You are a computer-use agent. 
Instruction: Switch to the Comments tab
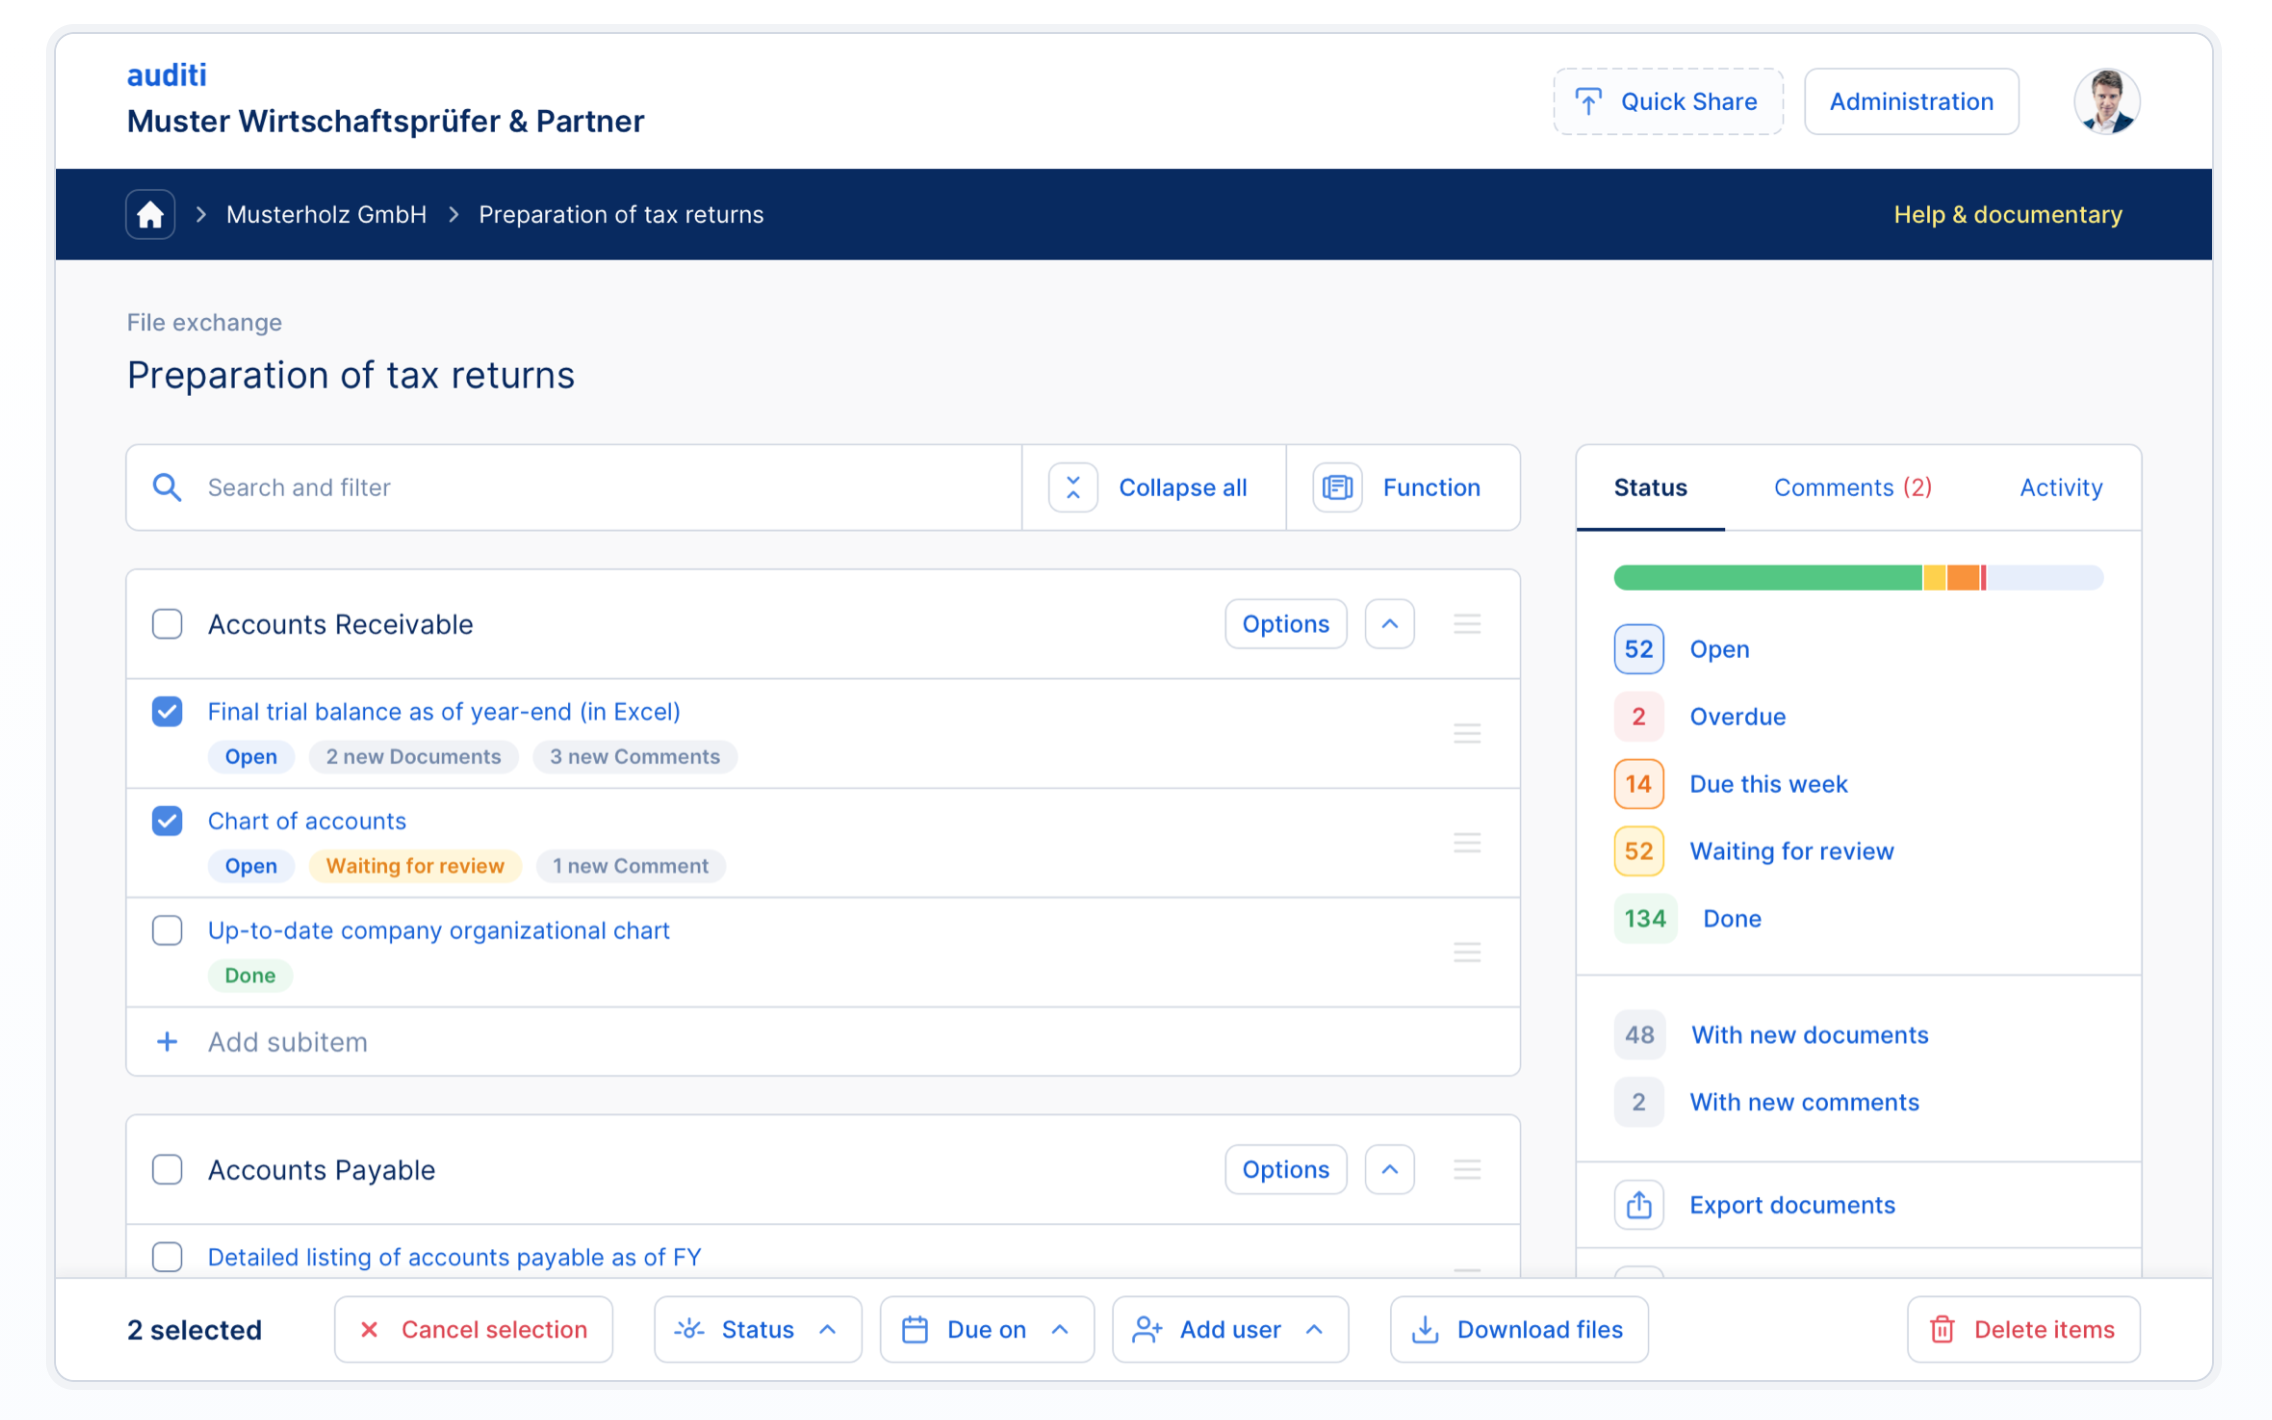tap(1852, 487)
